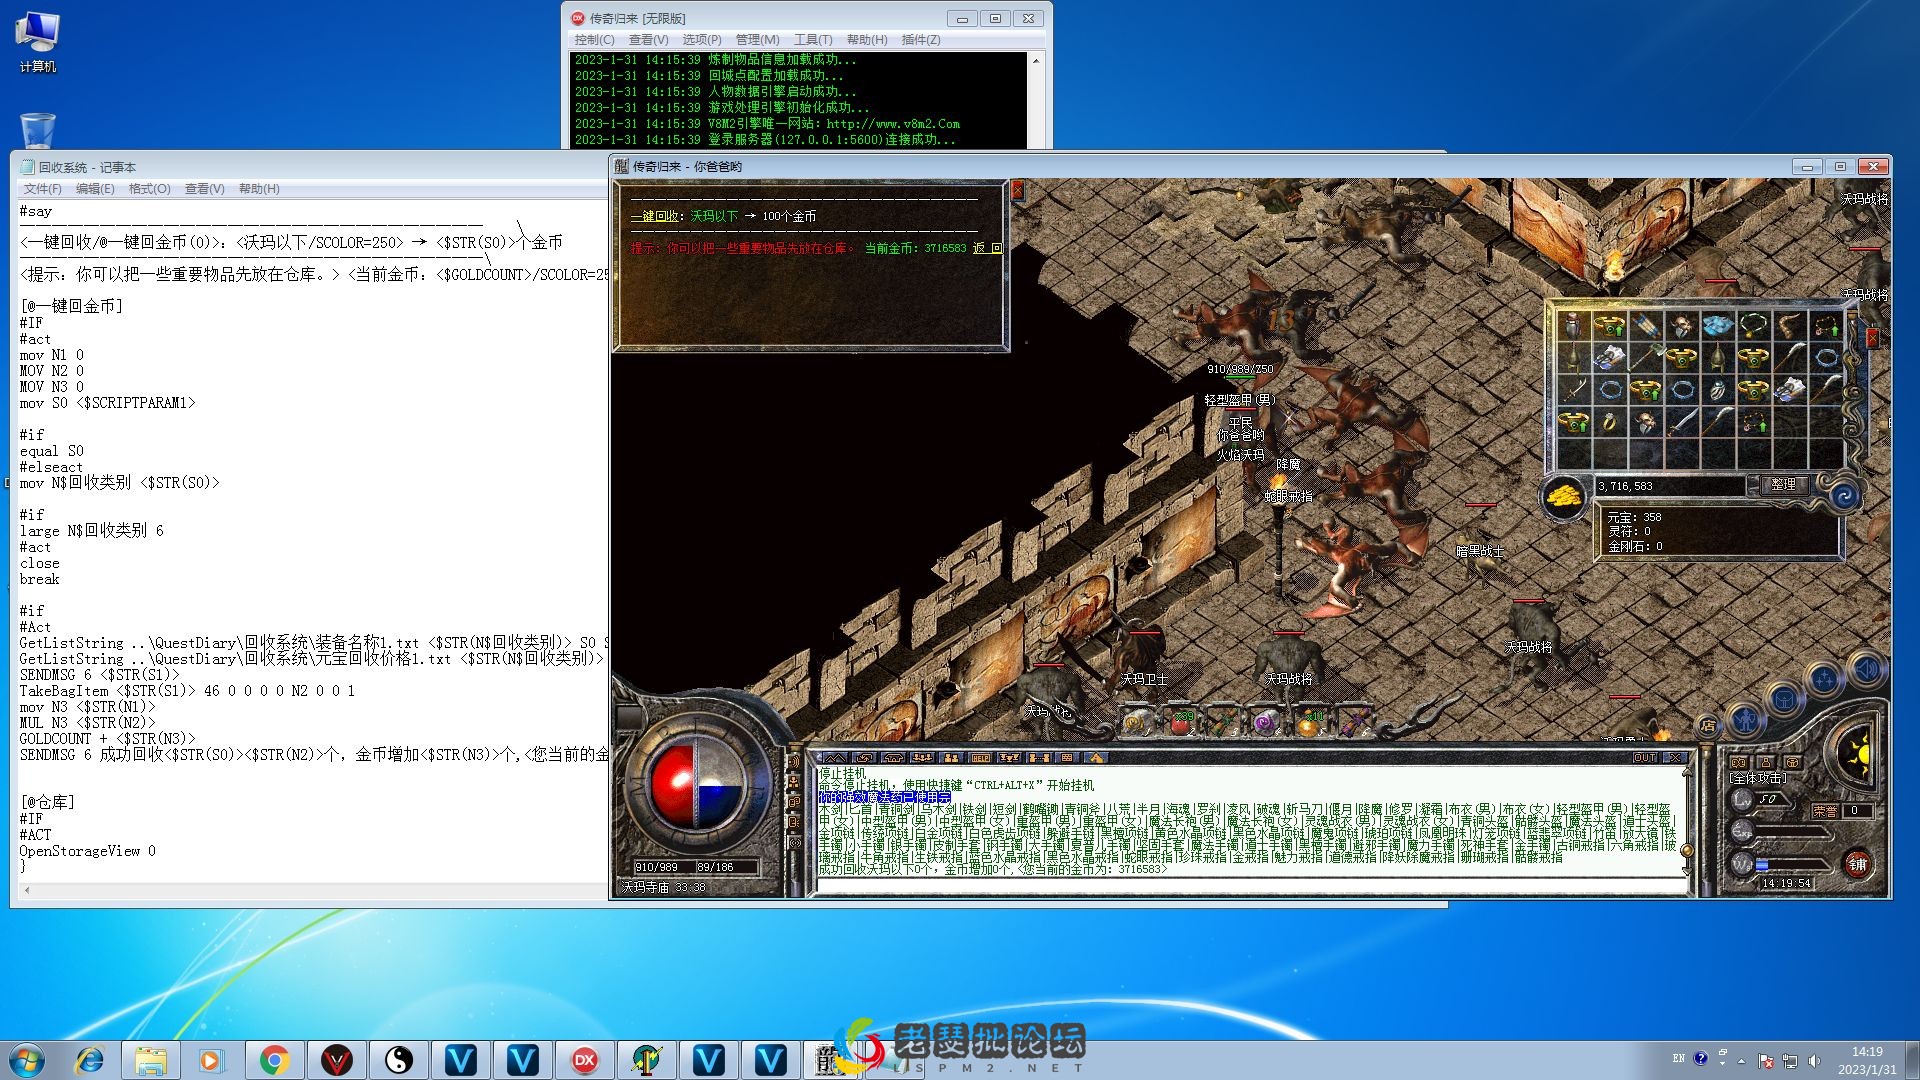The image size is (1920, 1080).
Task: Open 控制(C) menu in server window
Action: pyautogui.click(x=594, y=40)
